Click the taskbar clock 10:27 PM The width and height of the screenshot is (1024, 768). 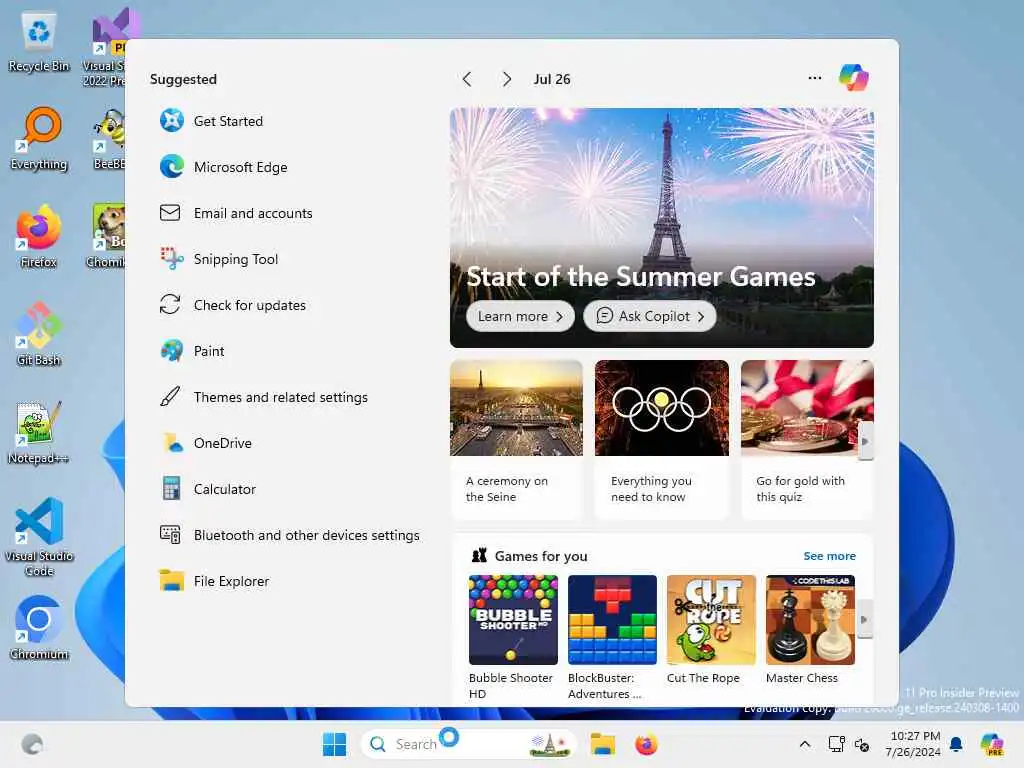[x=914, y=744]
